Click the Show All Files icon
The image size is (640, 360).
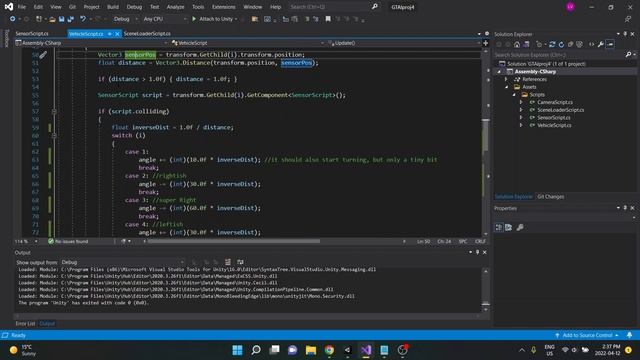579,44
